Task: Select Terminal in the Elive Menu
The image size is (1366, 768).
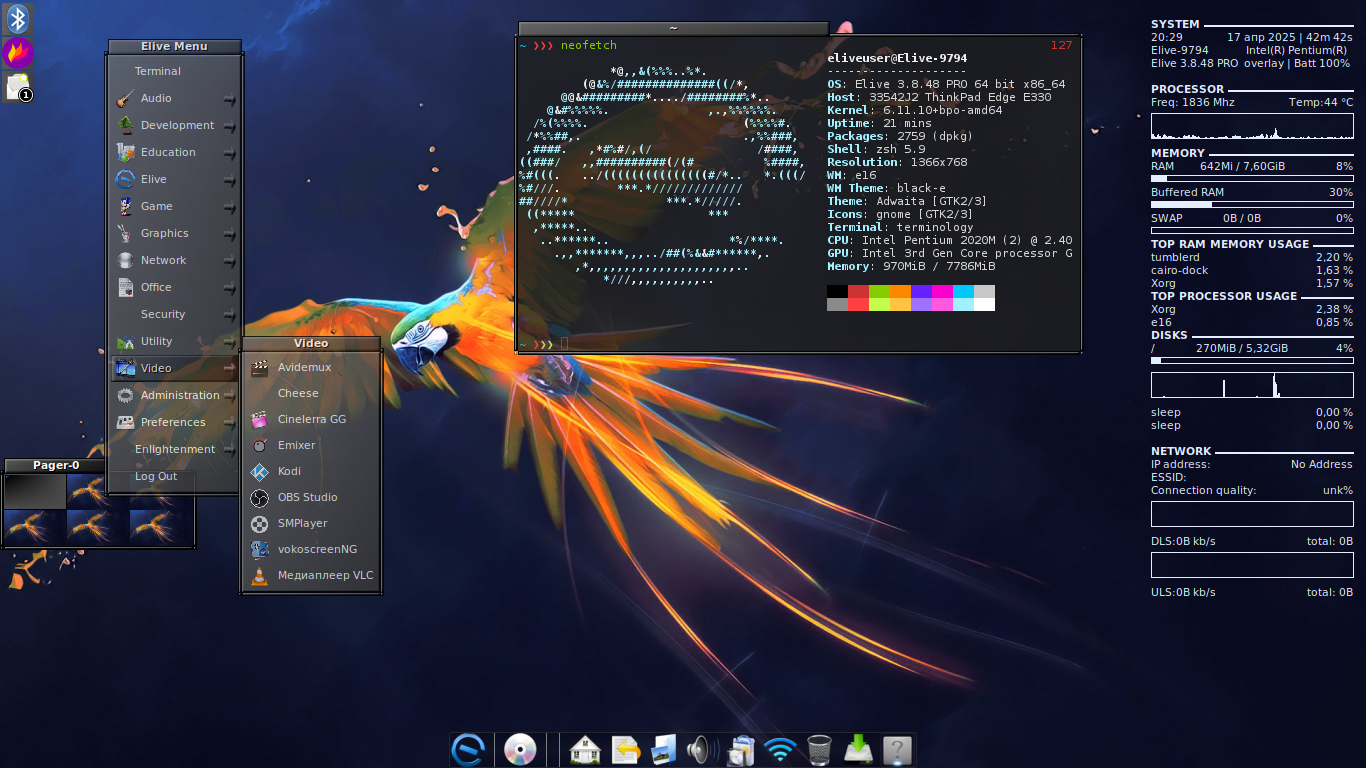Action: (175, 71)
